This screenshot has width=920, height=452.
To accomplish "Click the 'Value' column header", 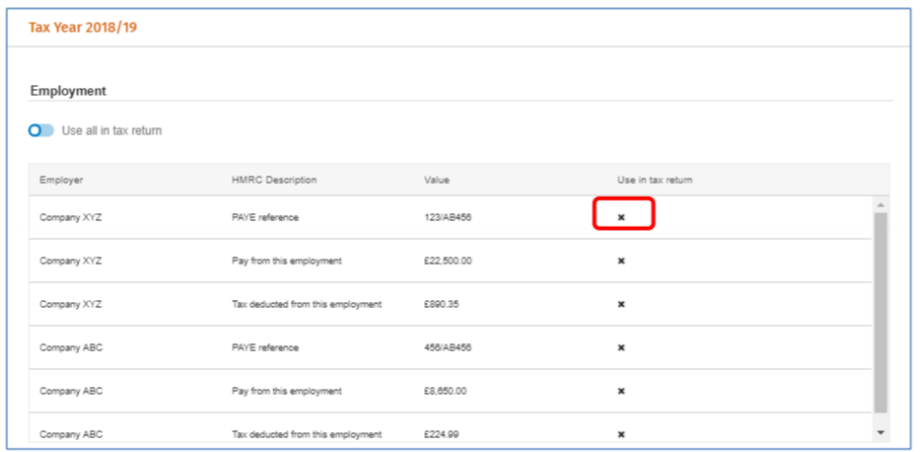I will pyautogui.click(x=437, y=180).
